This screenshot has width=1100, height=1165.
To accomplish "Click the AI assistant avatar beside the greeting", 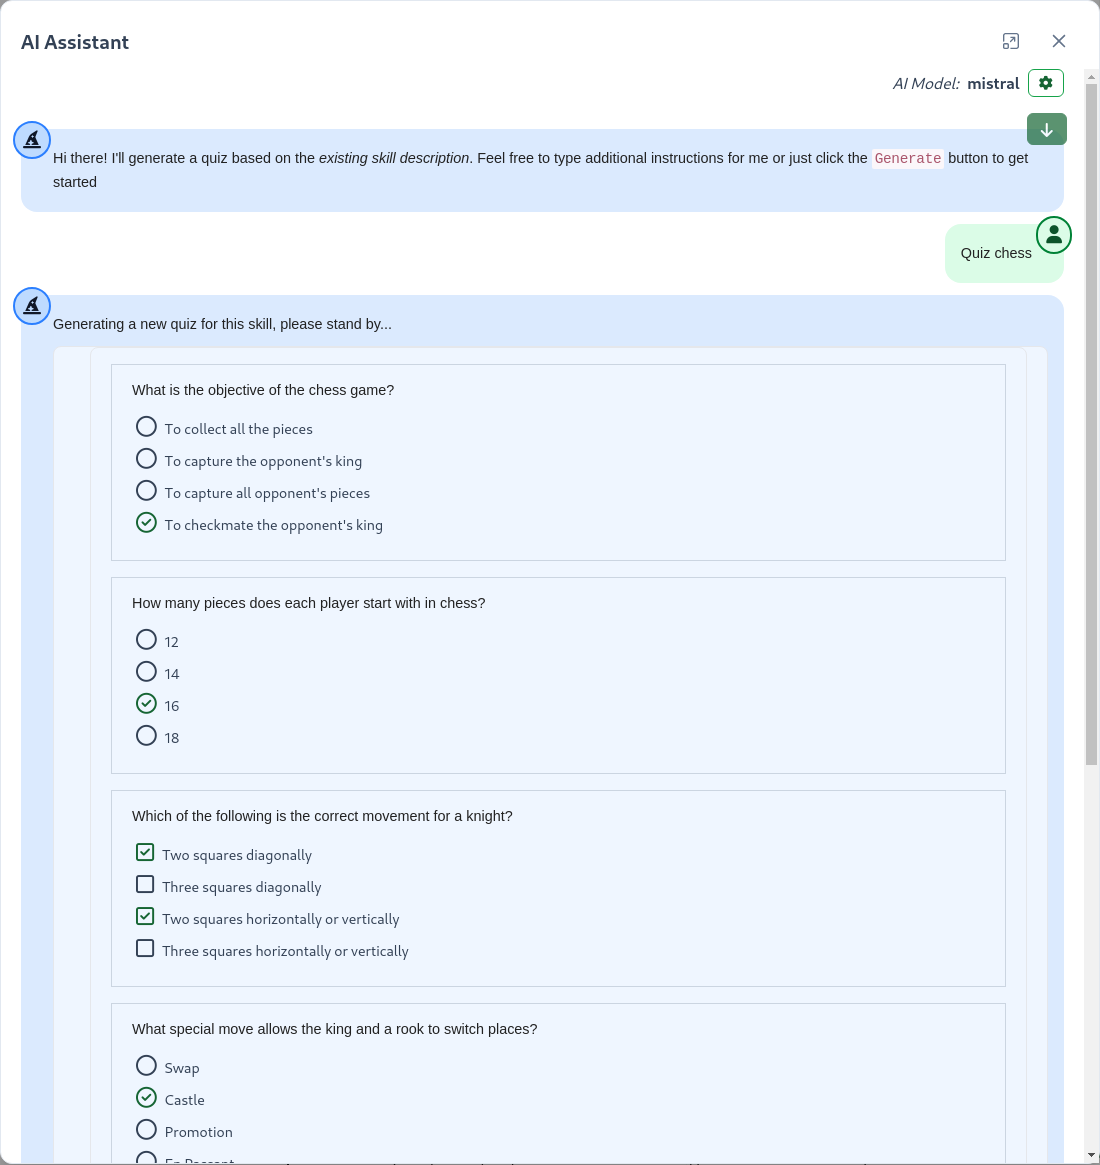I will (x=31, y=140).
